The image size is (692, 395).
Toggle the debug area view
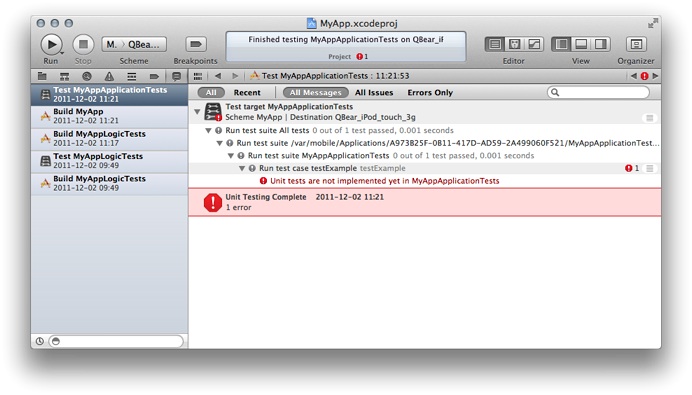pyautogui.click(x=581, y=44)
